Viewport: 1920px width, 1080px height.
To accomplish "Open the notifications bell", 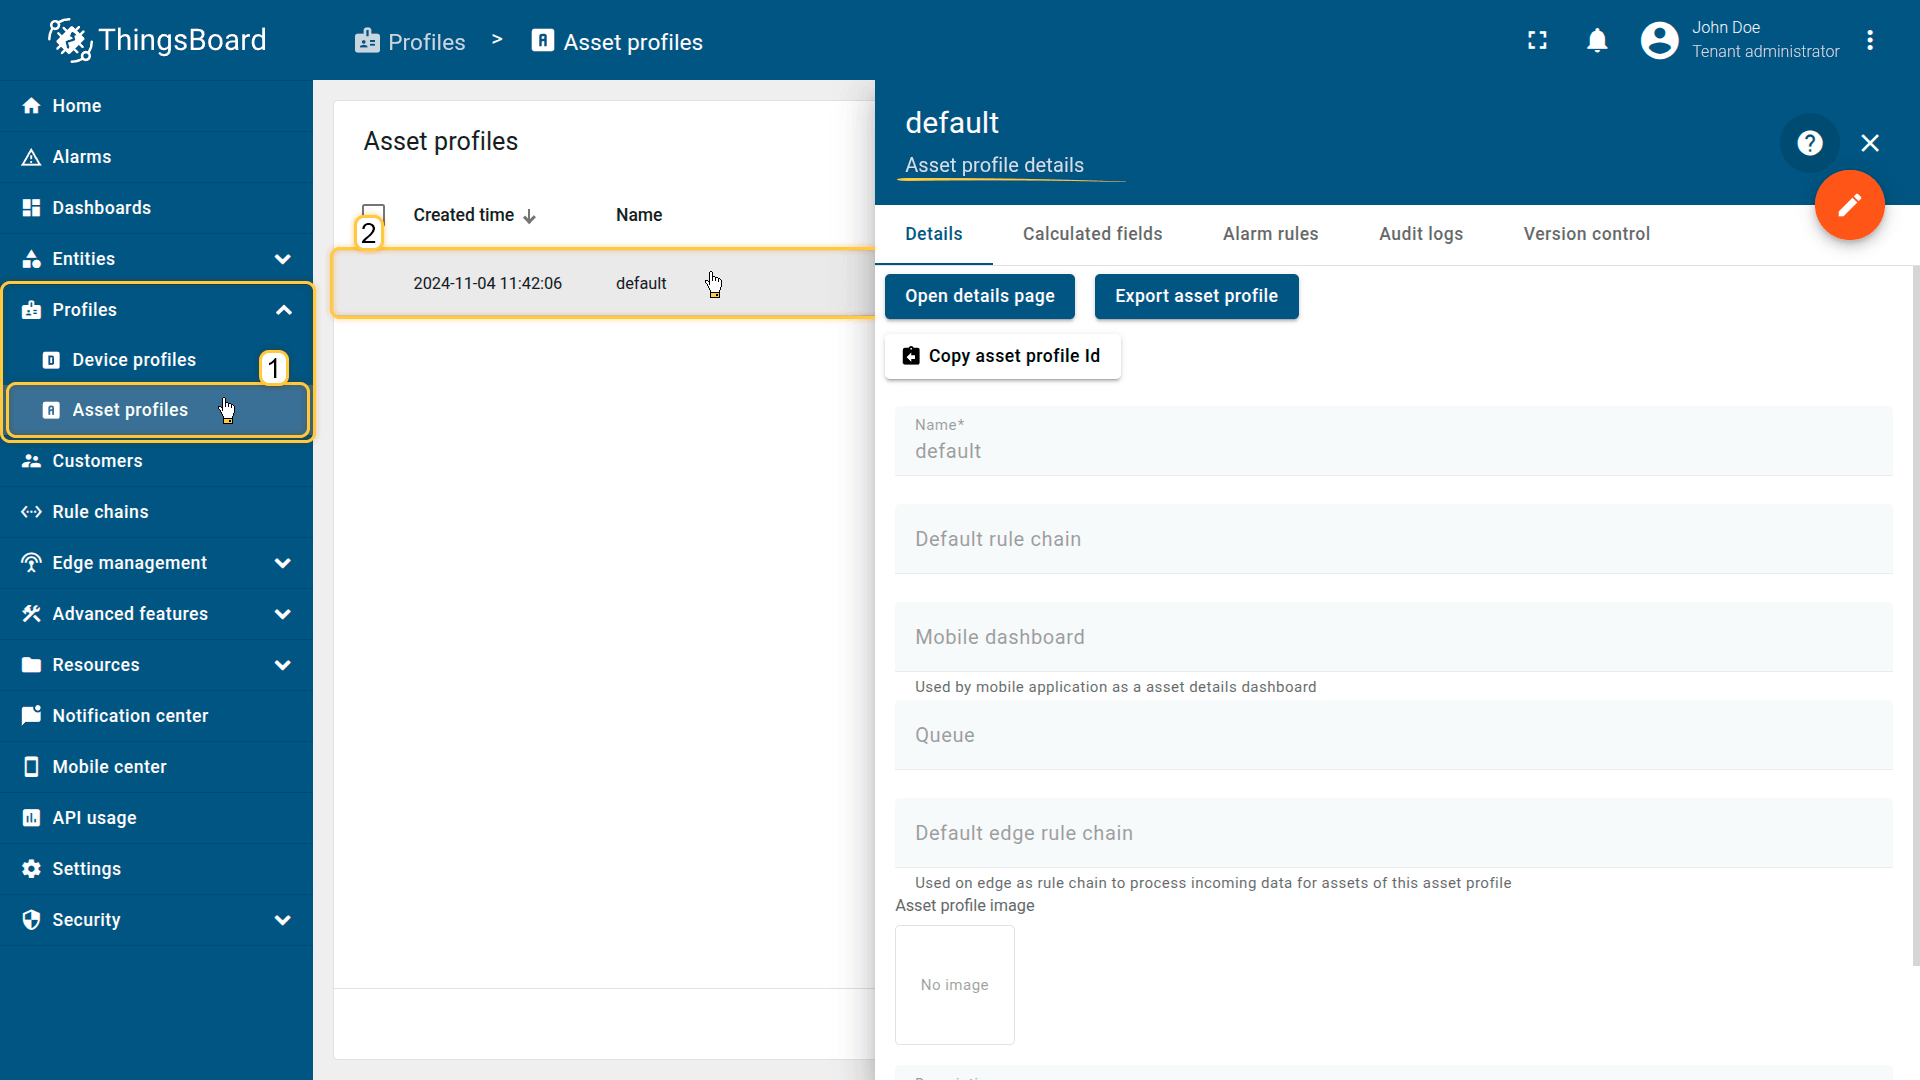I will click(x=1597, y=40).
